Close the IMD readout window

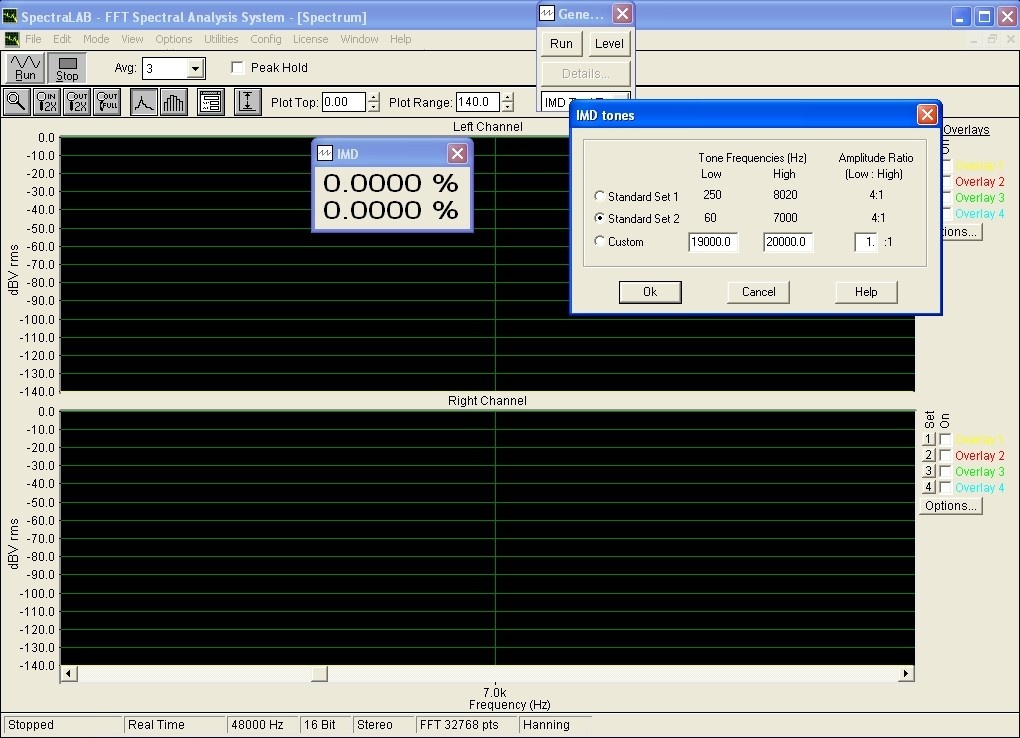coord(457,154)
